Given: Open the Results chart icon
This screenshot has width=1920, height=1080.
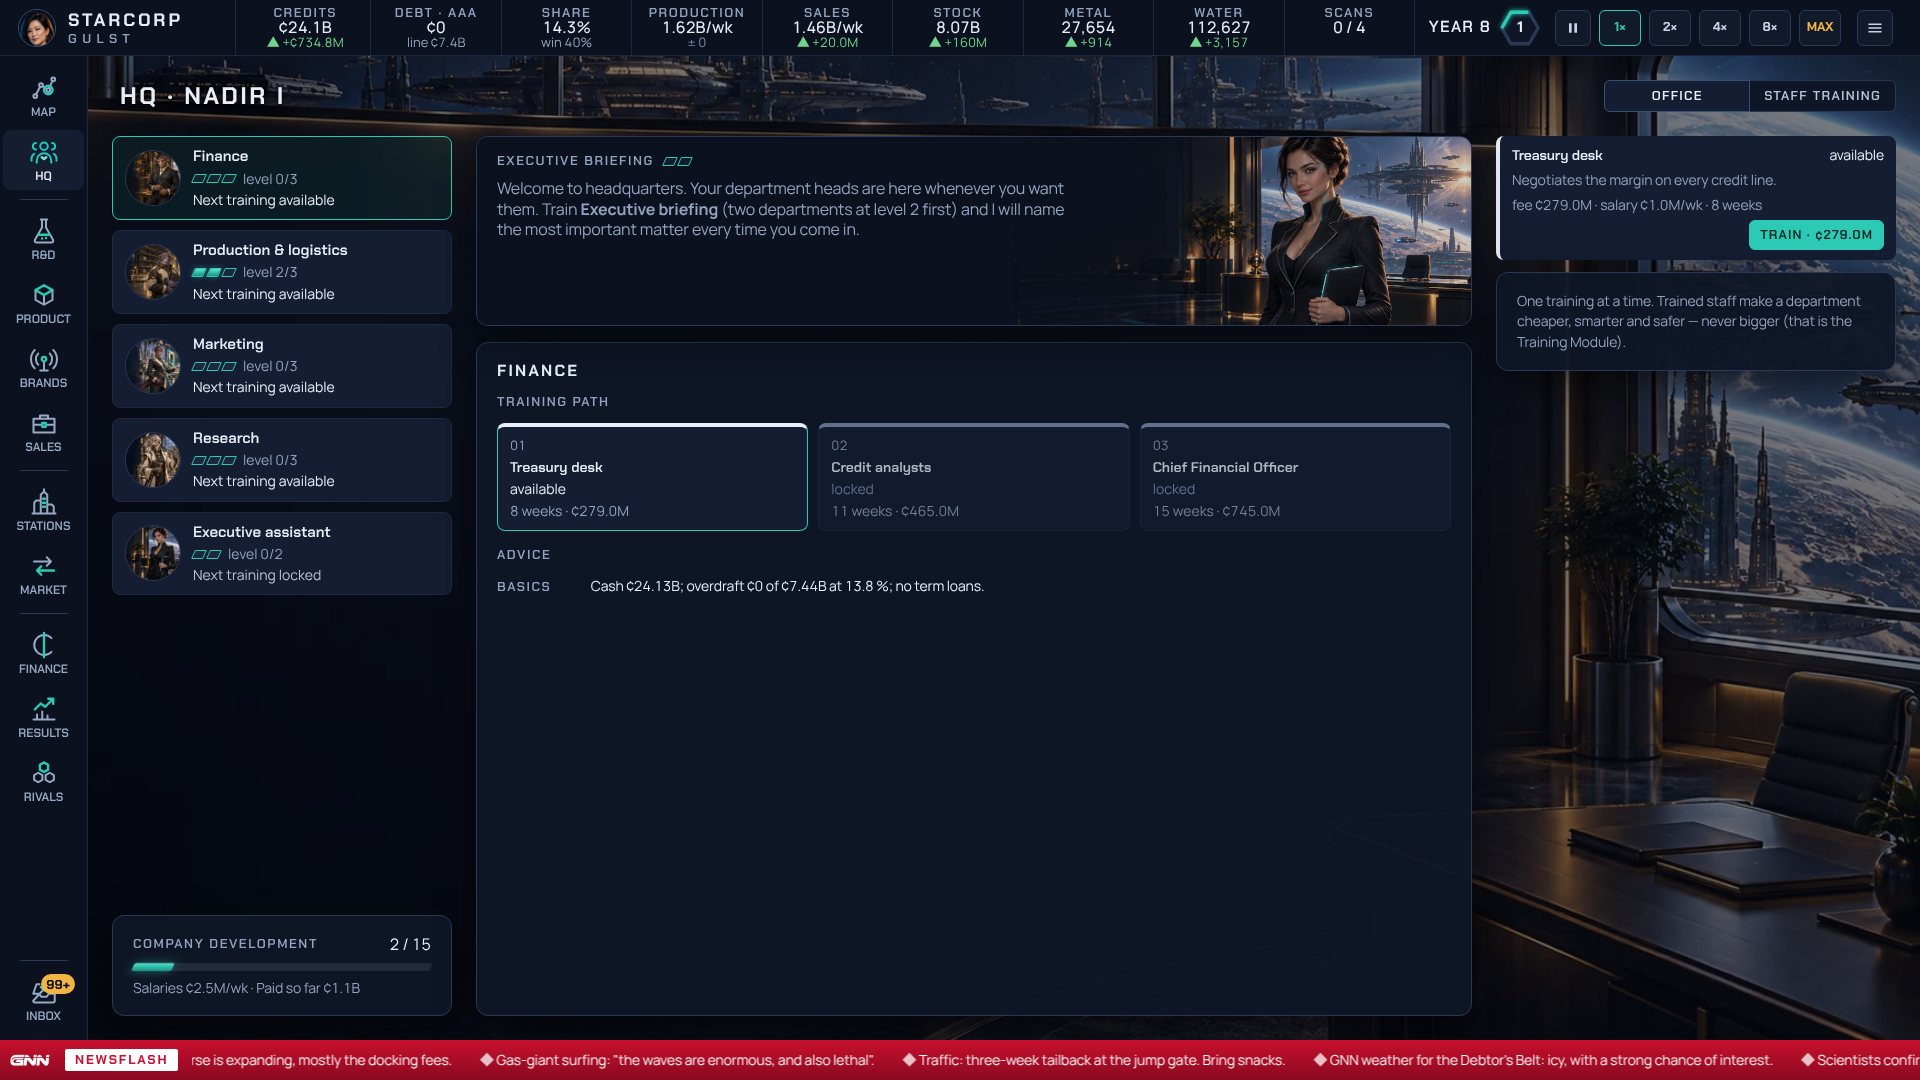Looking at the screenshot, I should pyautogui.click(x=43, y=717).
